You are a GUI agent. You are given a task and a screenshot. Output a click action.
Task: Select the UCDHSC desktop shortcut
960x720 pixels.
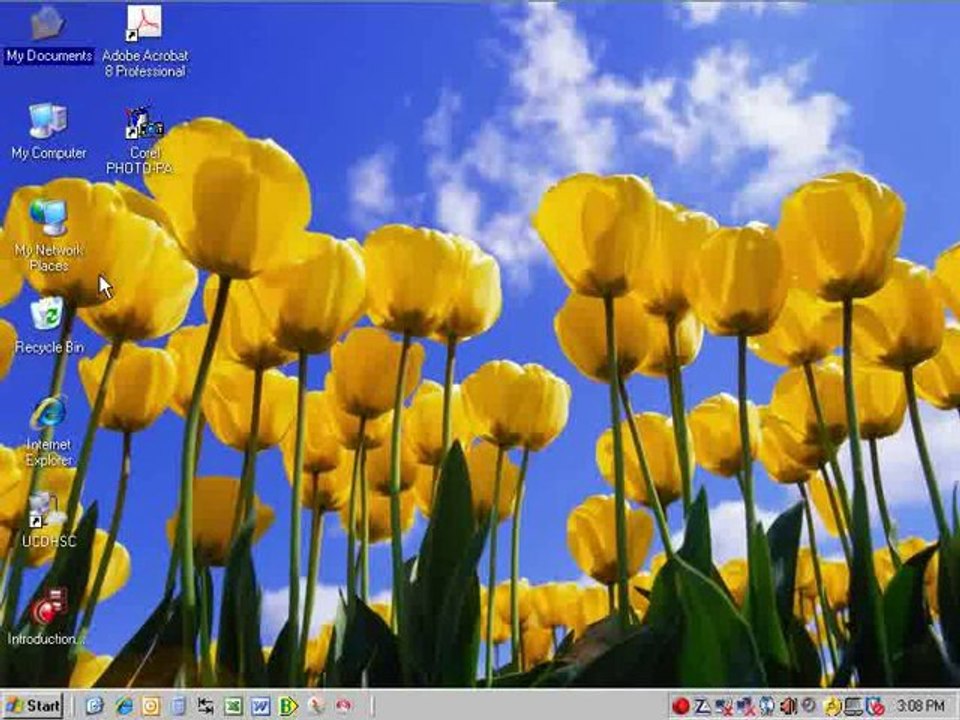(x=48, y=519)
